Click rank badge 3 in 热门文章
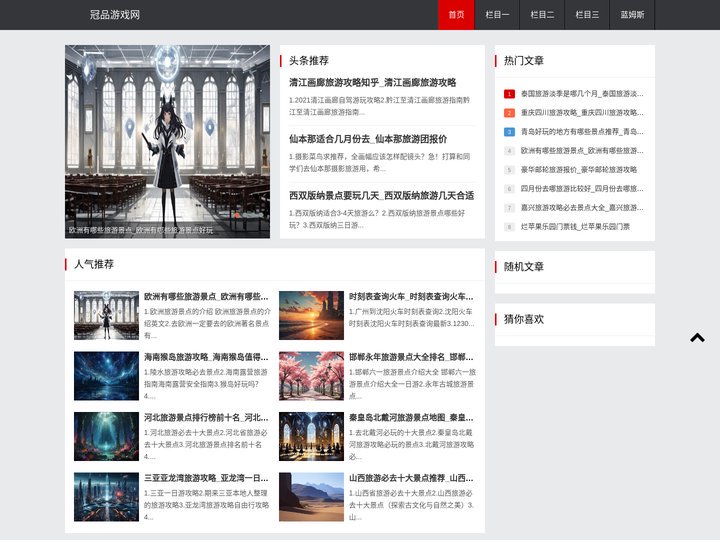 pyautogui.click(x=509, y=132)
